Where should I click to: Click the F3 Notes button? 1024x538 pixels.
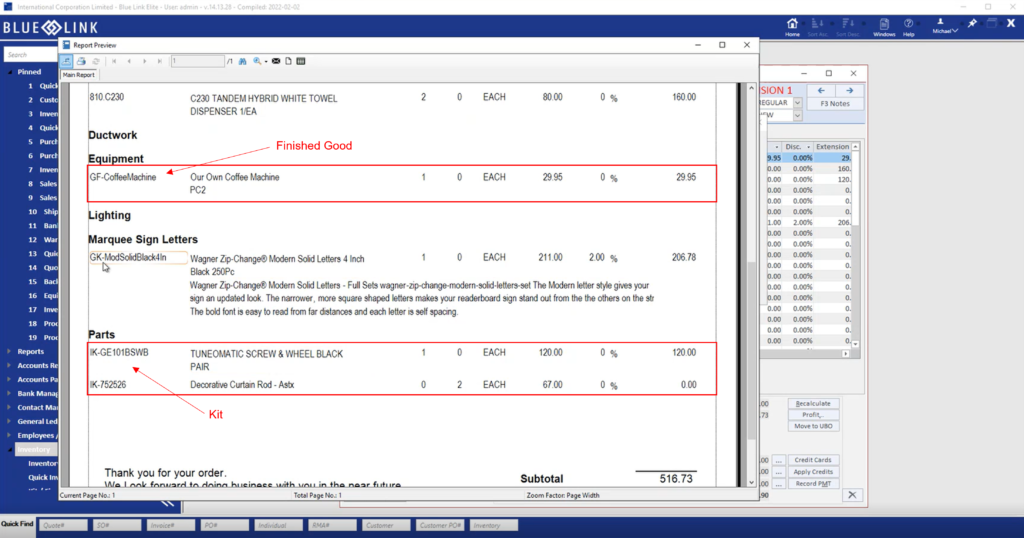coord(834,103)
